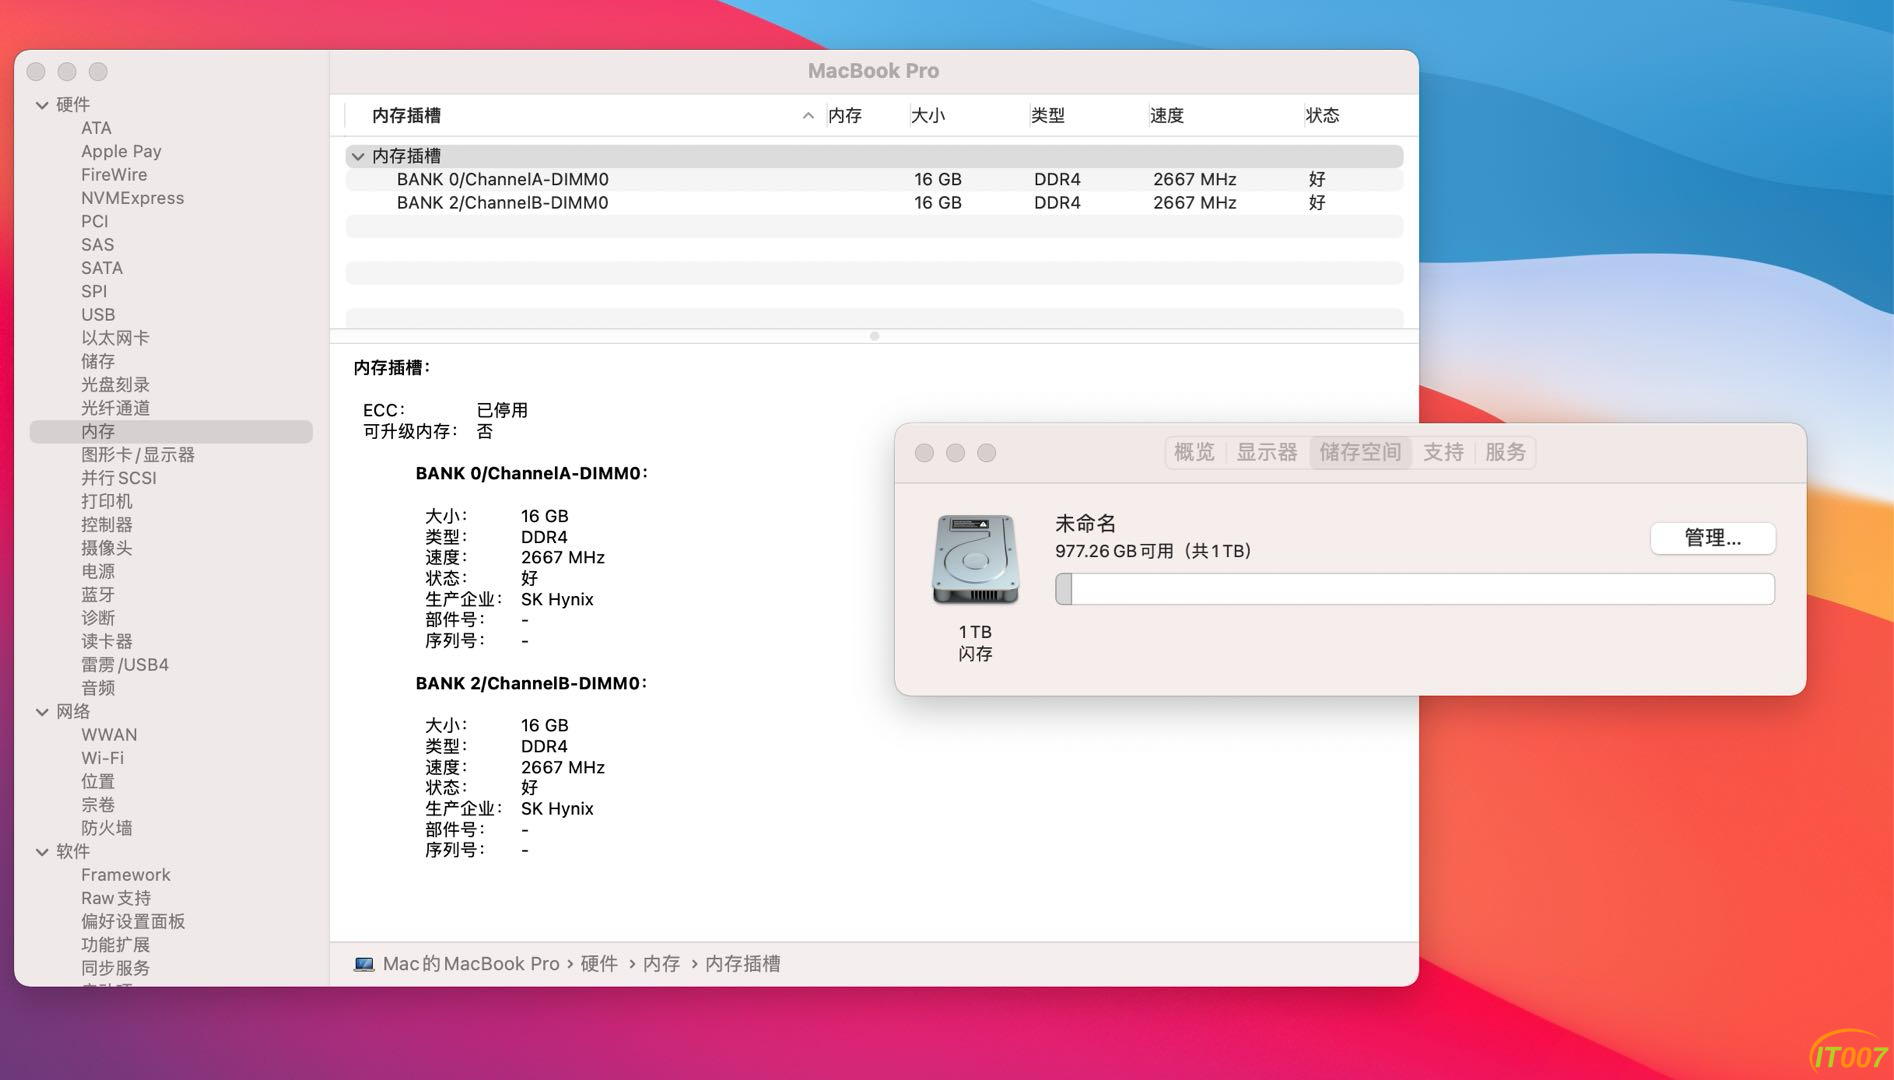Switch to the 概览 tab

tap(1194, 452)
